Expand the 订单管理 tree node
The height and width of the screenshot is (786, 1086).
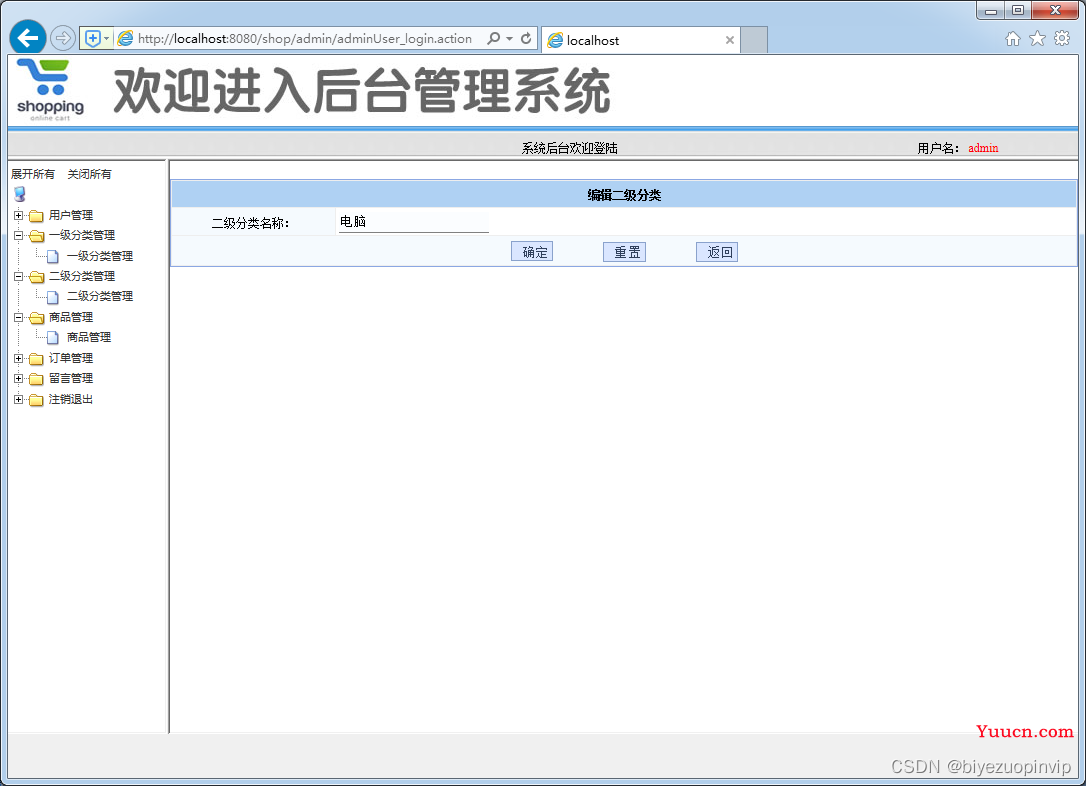[x=19, y=358]
